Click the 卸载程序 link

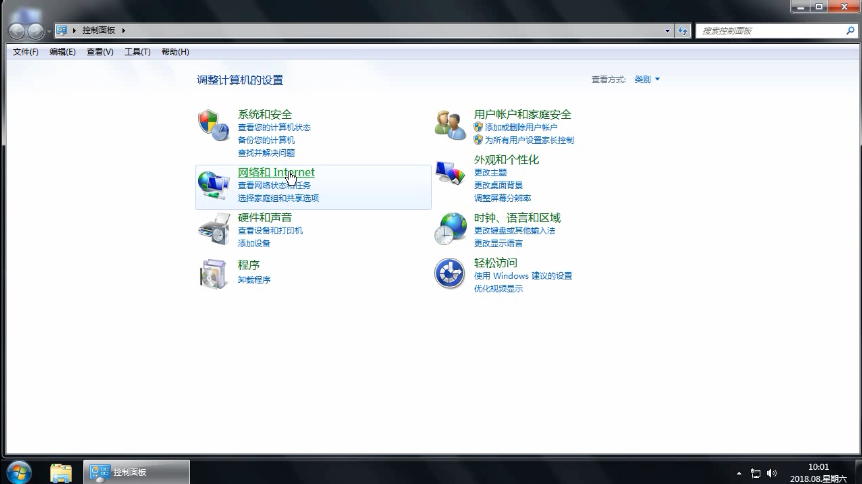(254, 279)
